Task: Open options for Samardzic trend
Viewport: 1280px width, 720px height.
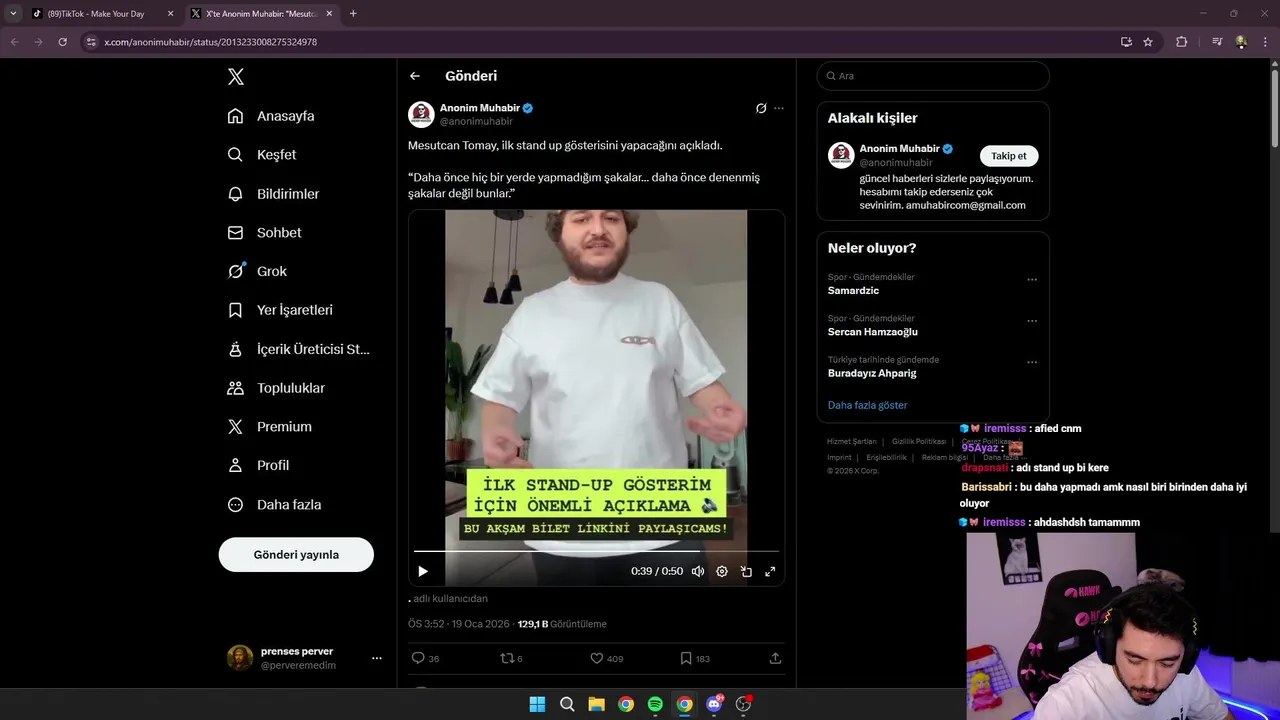Action: (1032, 280)
